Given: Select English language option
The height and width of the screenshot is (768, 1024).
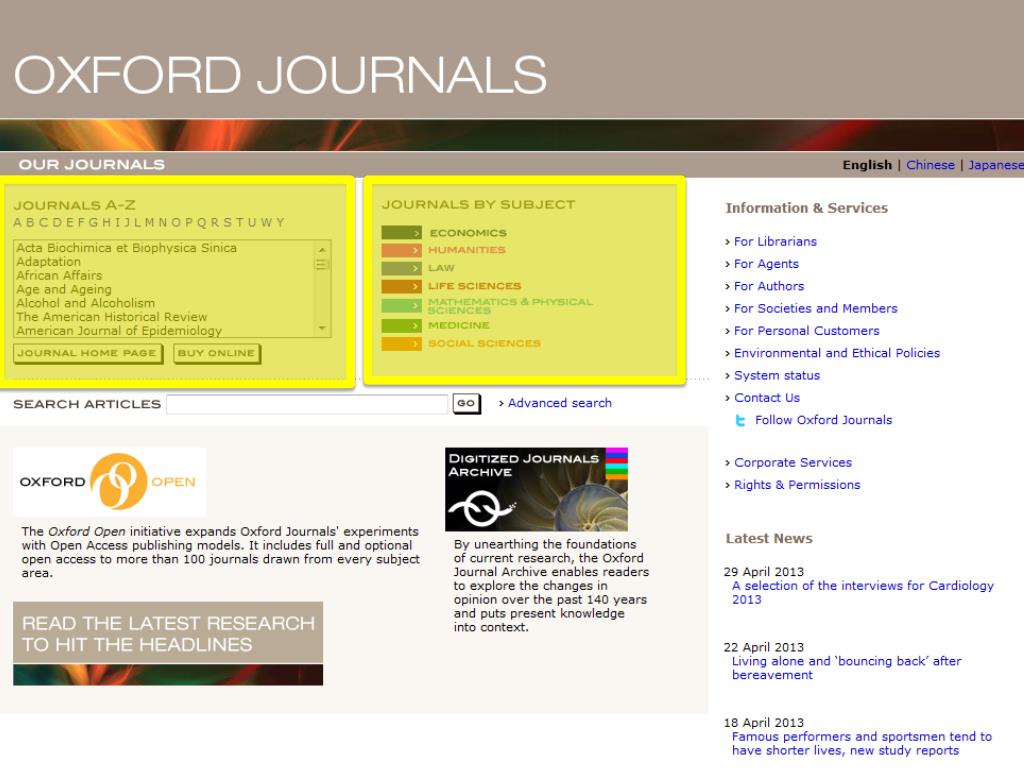Looking at the screenshot, I should 867,165.
